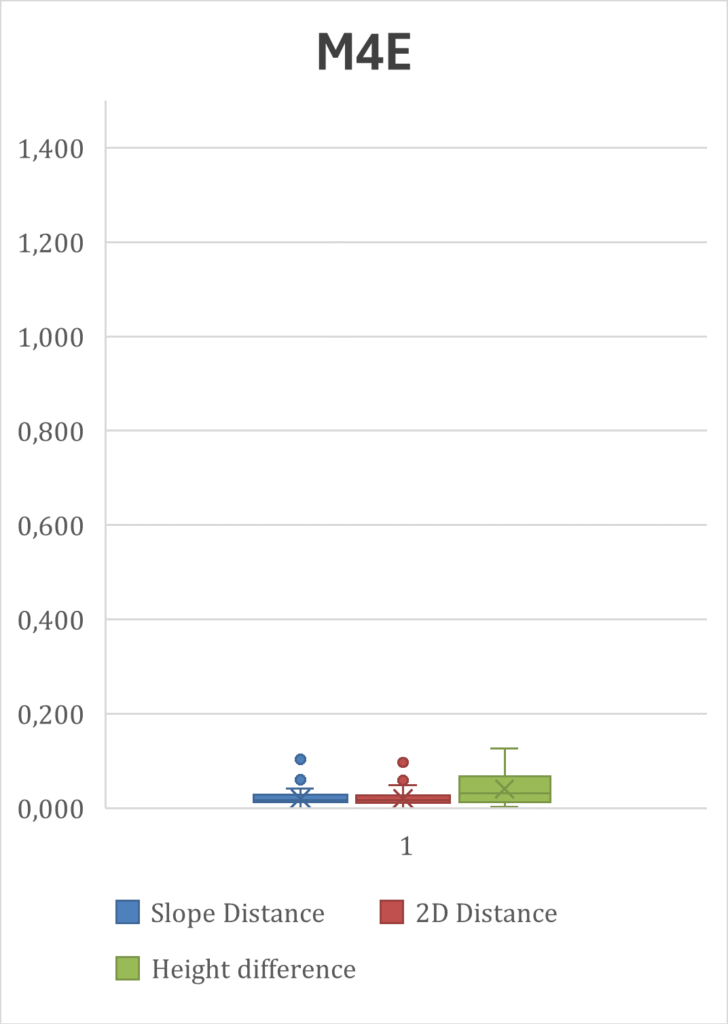
Task: Click the chart title M4E
Action: [364, 53]
